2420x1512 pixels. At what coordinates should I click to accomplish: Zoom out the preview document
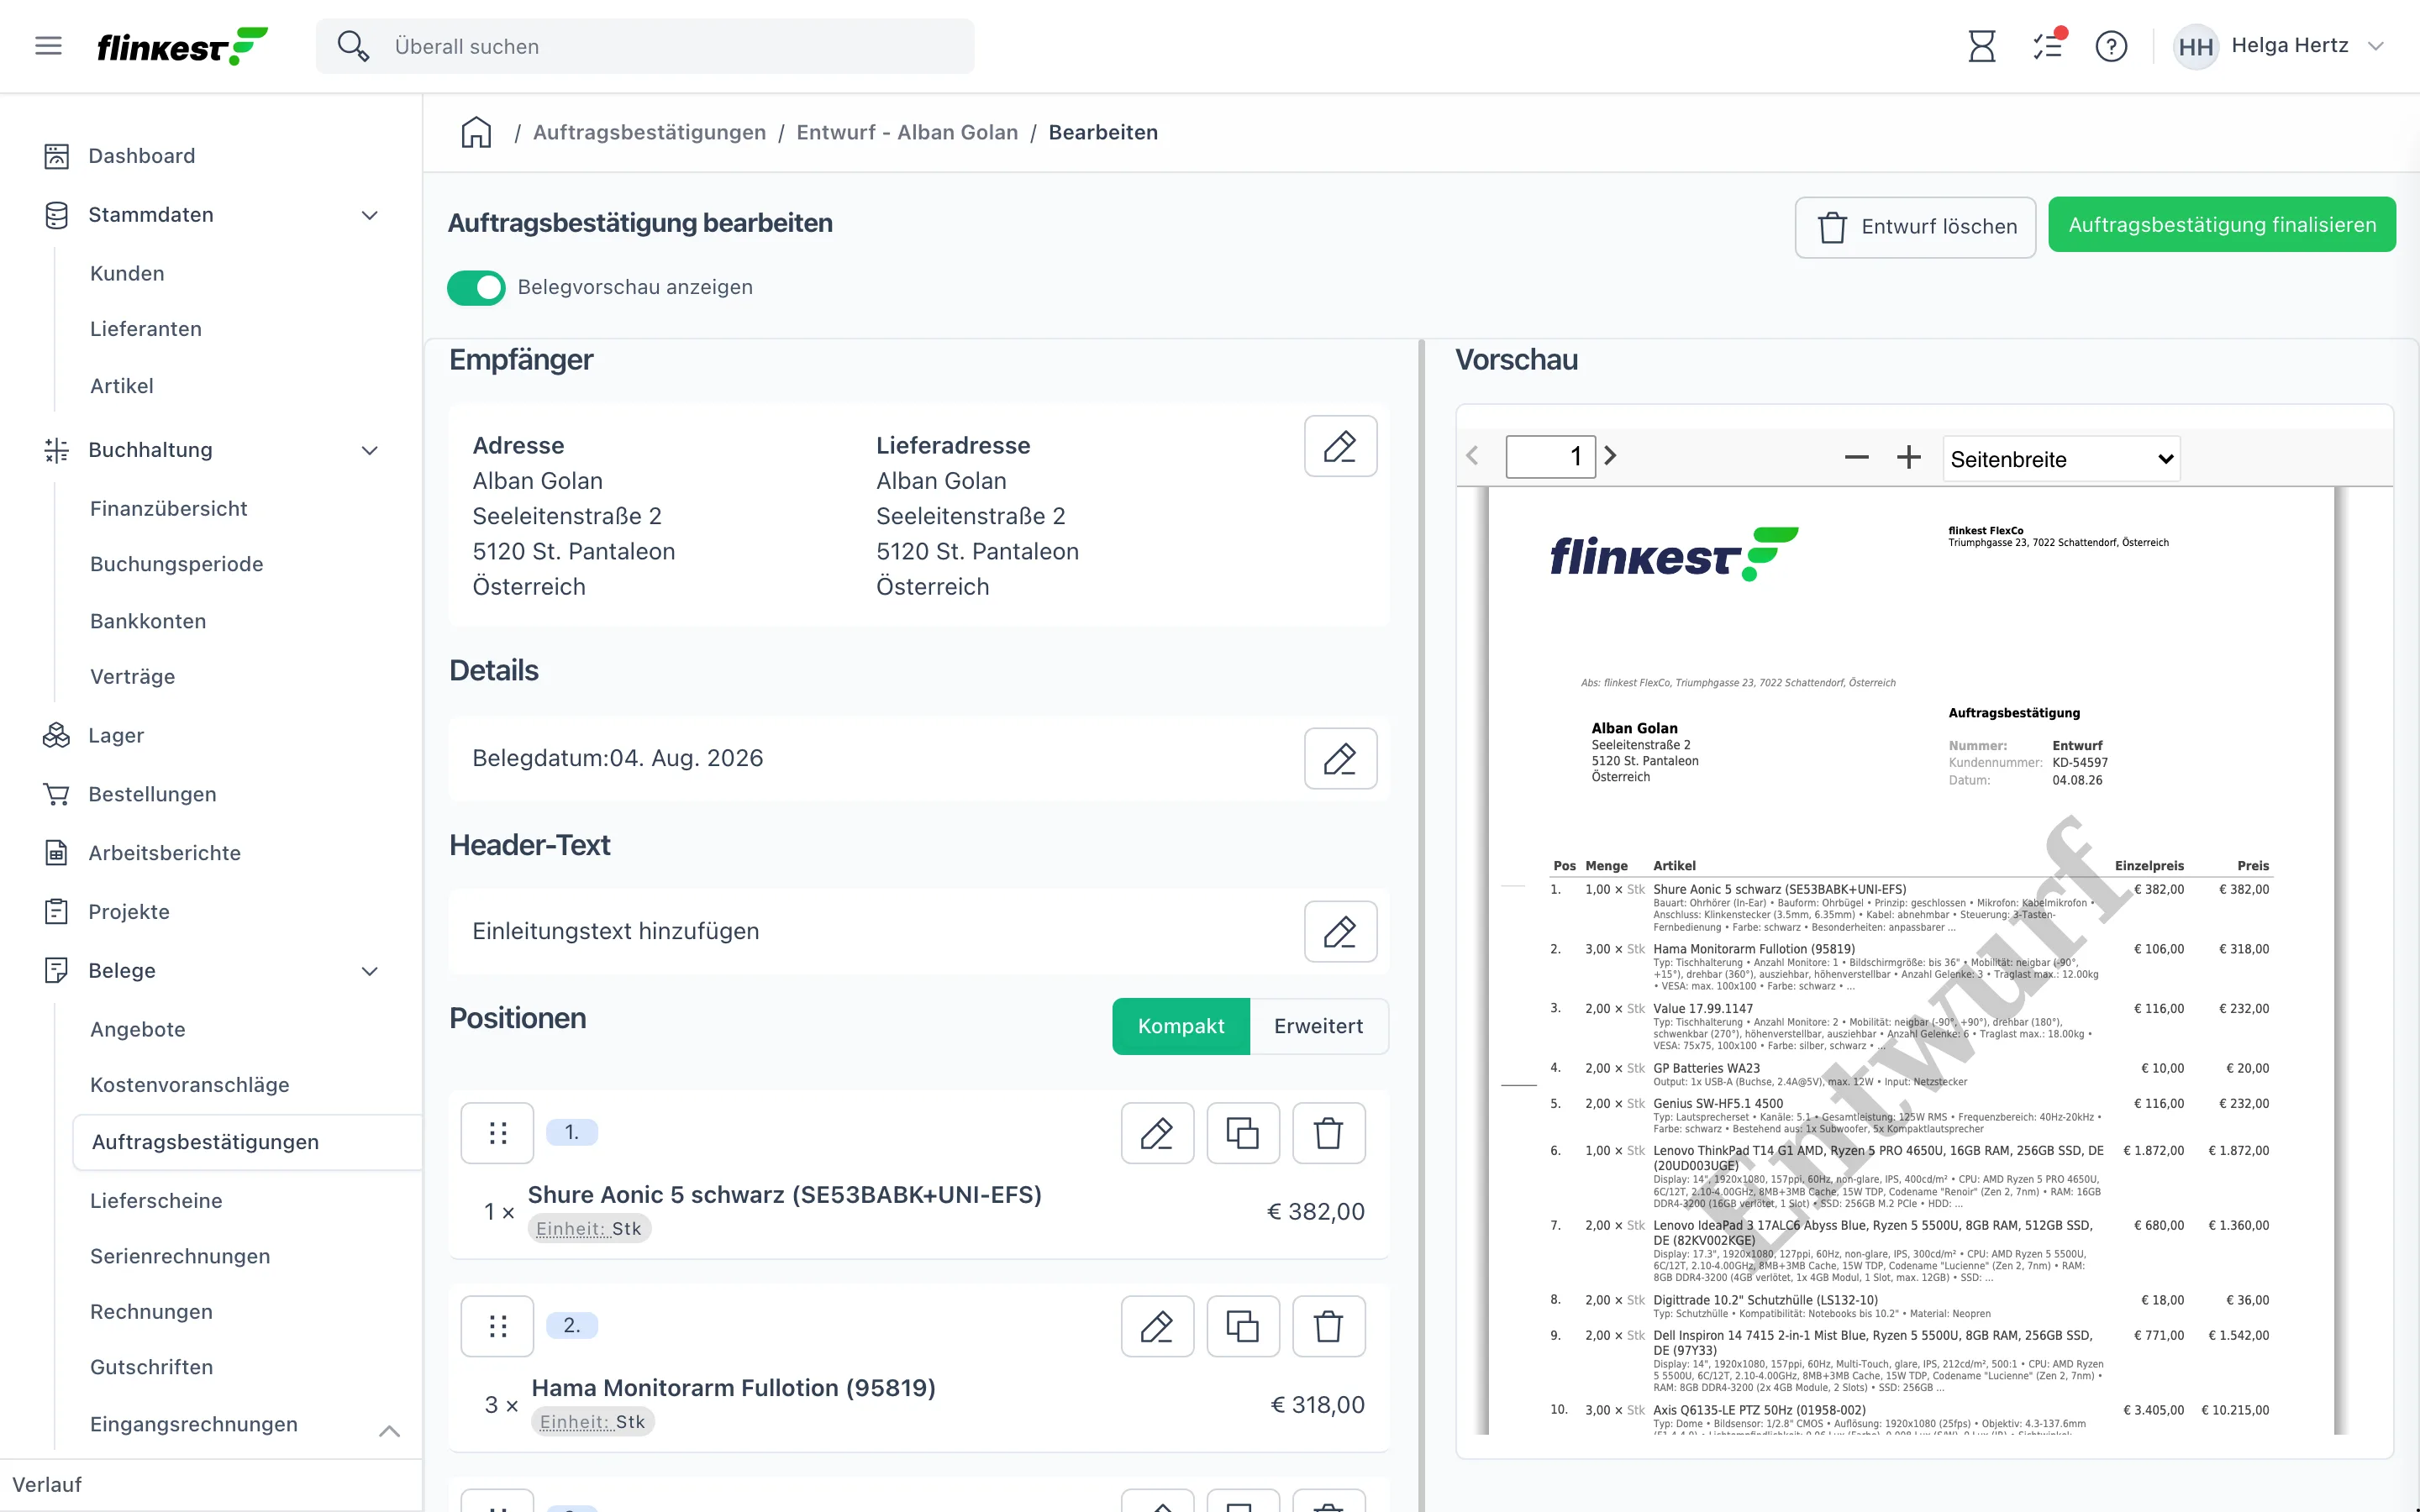(x=1856, y=458)
